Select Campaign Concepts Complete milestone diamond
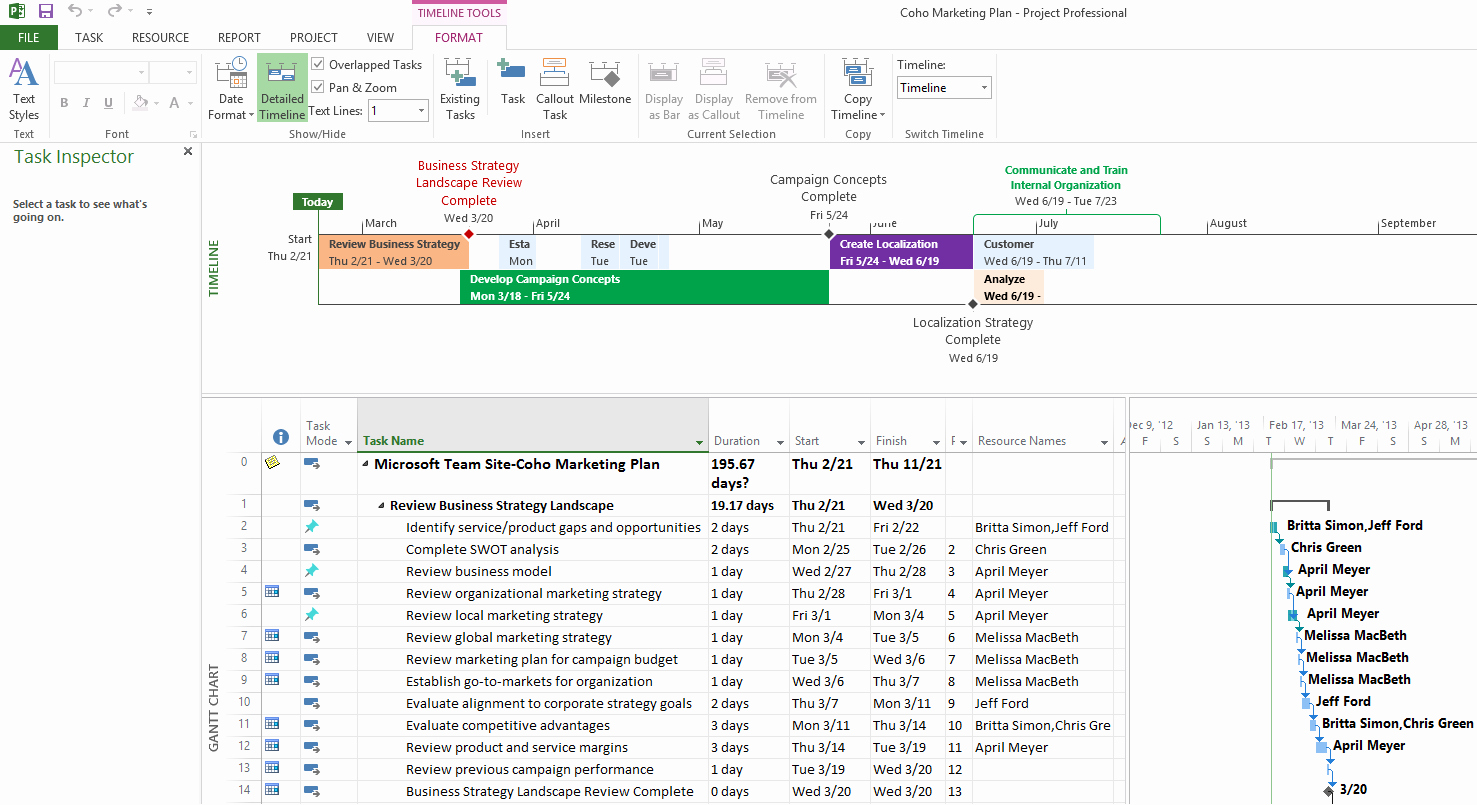This screenshot has height=805, width=1477. (829, 234)
